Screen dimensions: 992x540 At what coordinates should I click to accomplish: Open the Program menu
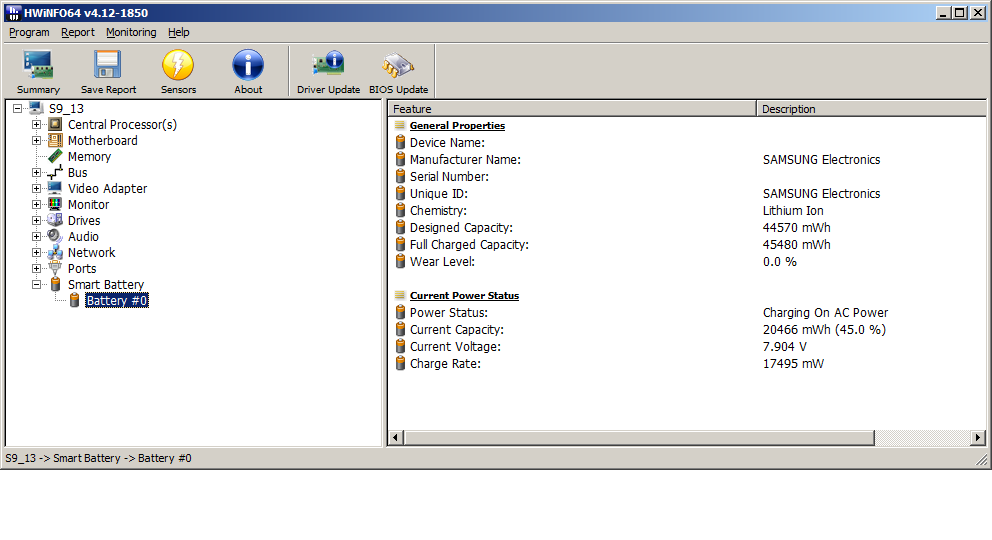pos(29,32)
